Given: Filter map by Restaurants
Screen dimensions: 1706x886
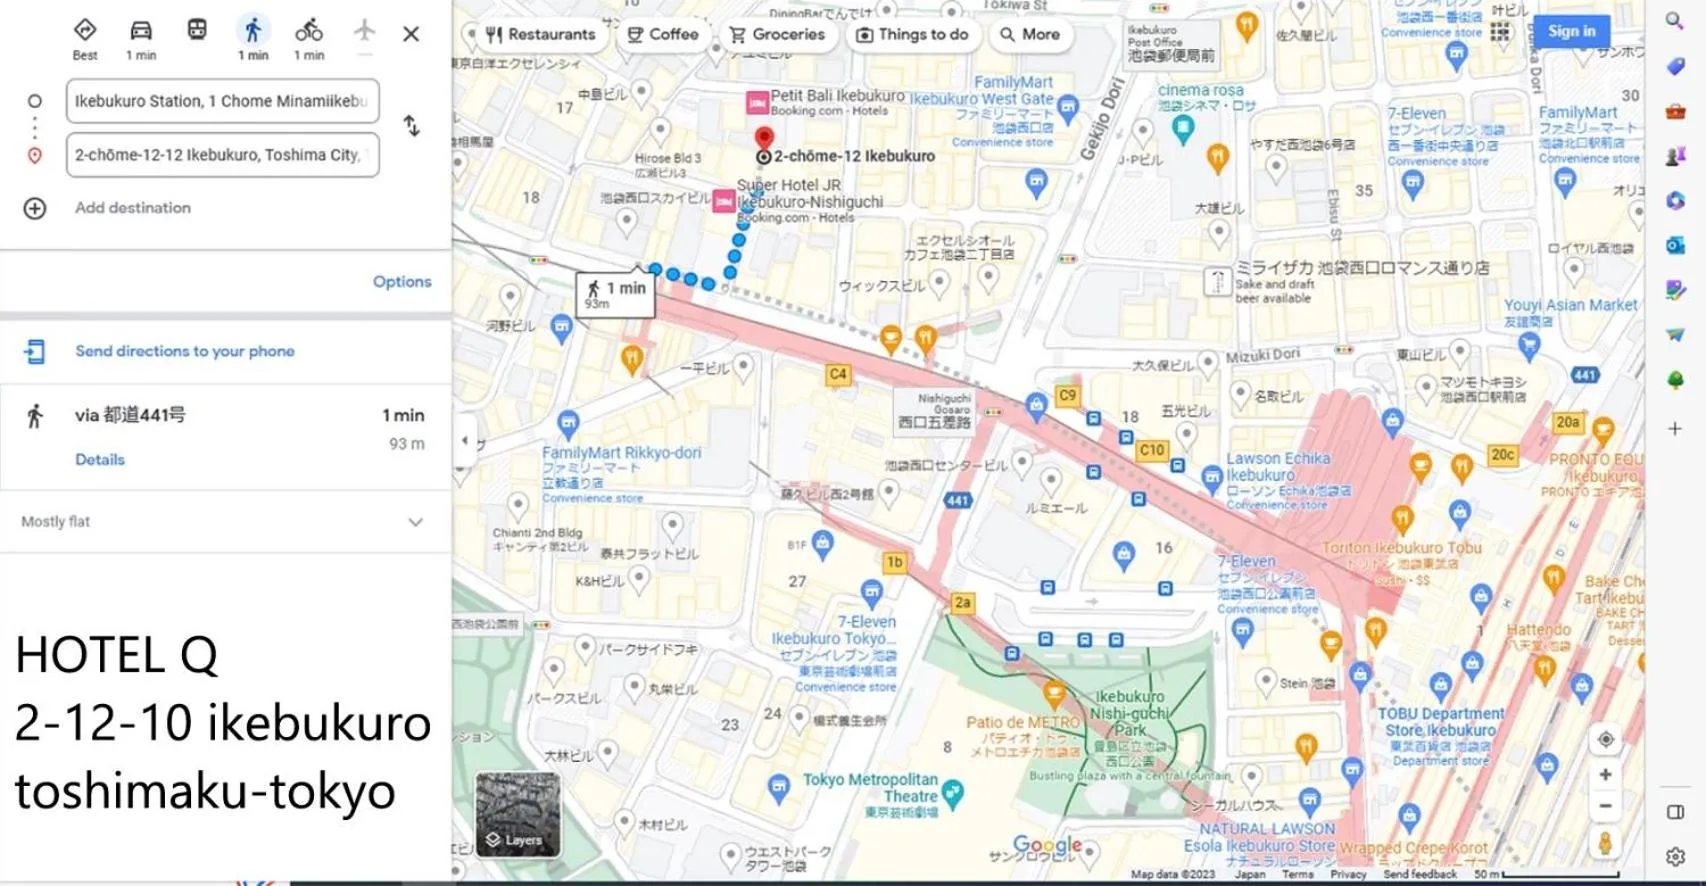Looking at the screenshot, I should tap(540, 34).
